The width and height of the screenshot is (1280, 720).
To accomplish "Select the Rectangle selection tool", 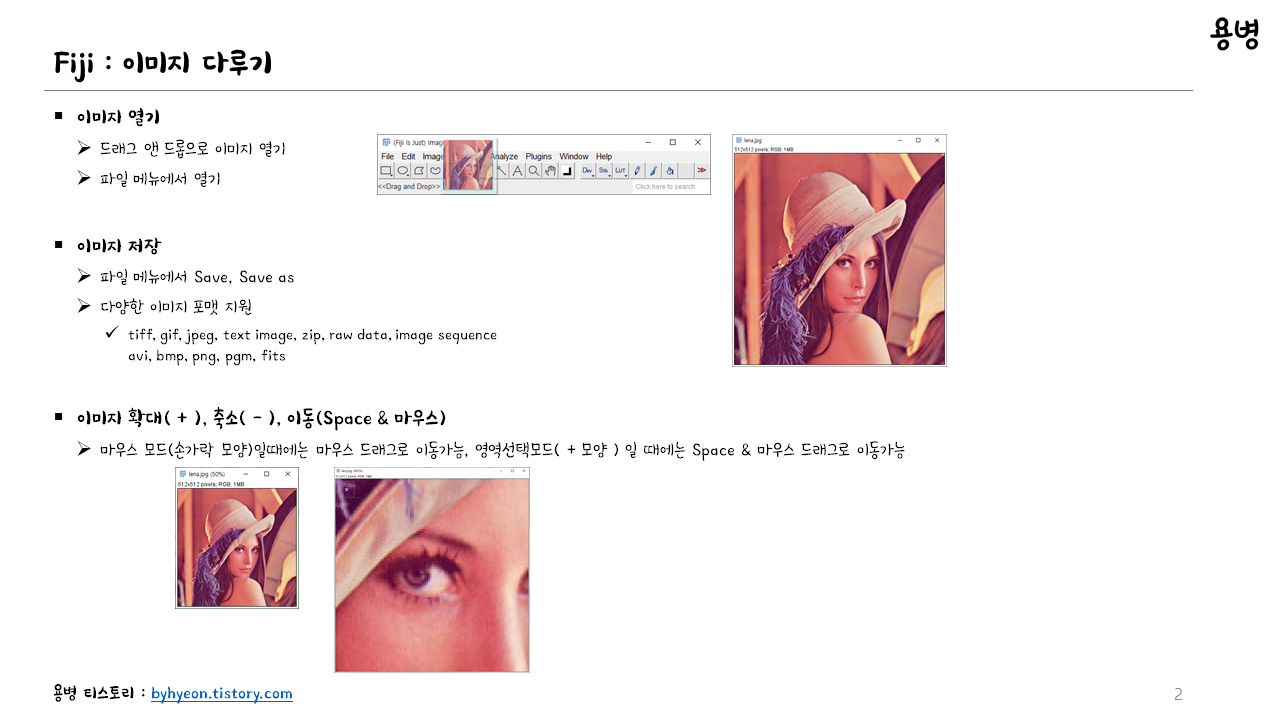I will (386, 171).
